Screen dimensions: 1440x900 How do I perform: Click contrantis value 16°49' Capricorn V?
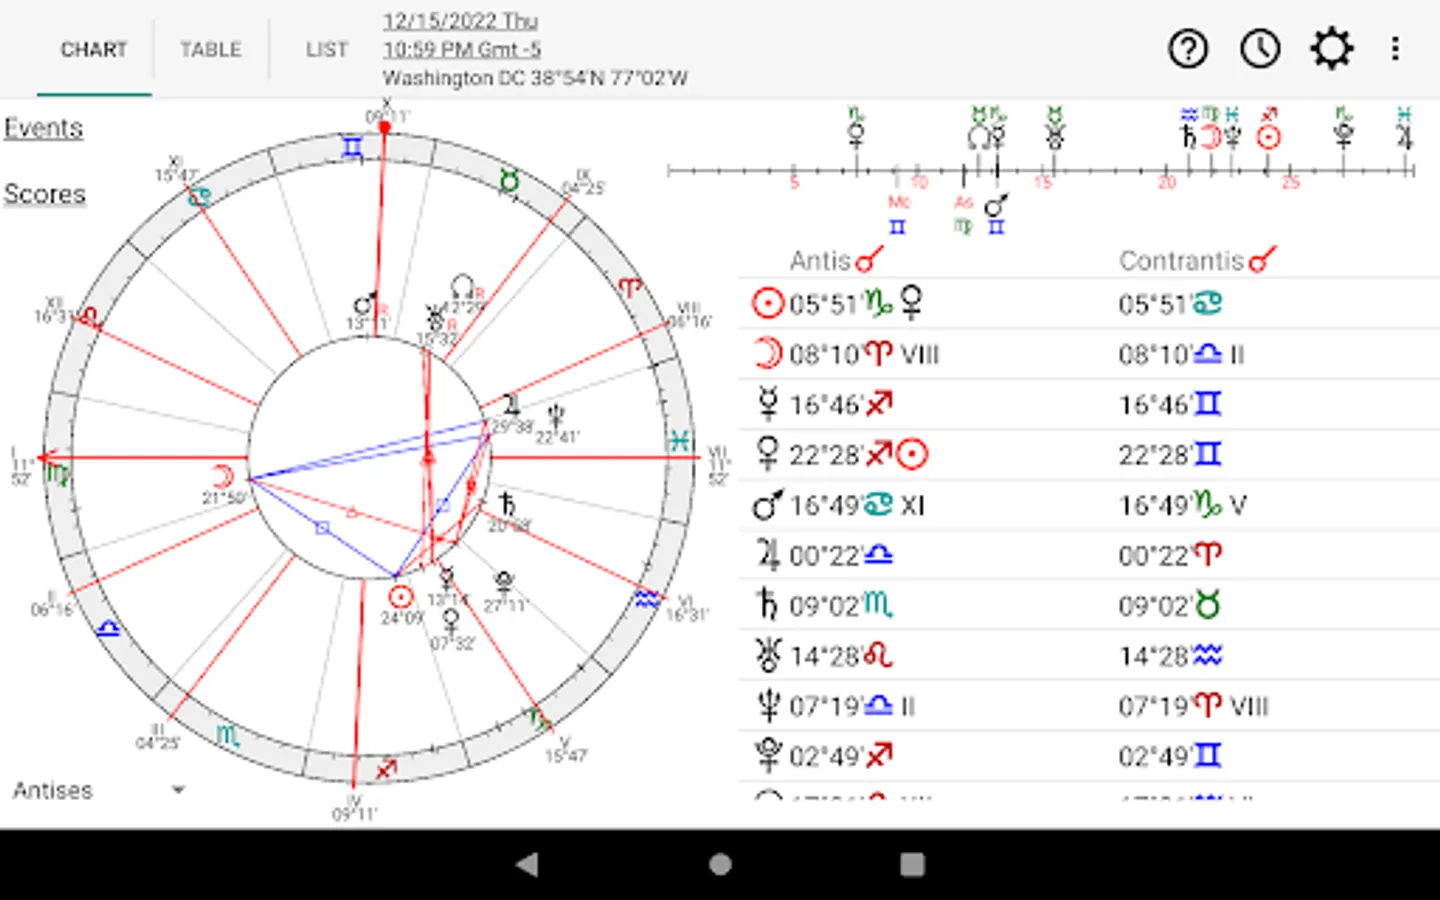(x=1182, y=505)
